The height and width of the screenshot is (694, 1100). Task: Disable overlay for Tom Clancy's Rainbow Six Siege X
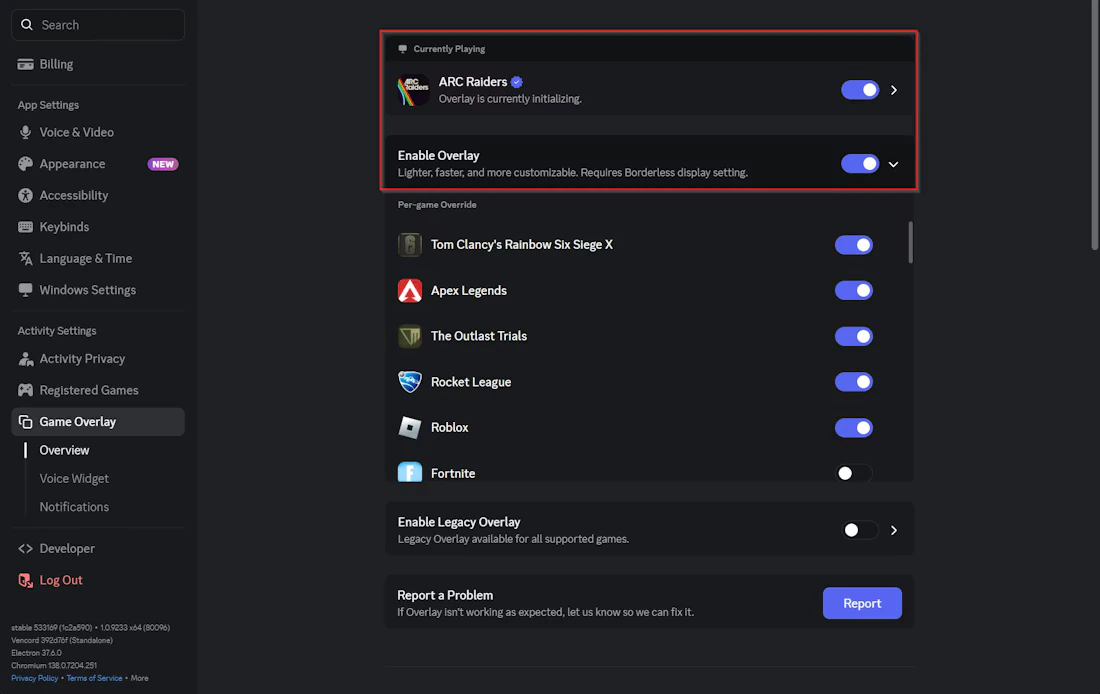coord(854,245)
